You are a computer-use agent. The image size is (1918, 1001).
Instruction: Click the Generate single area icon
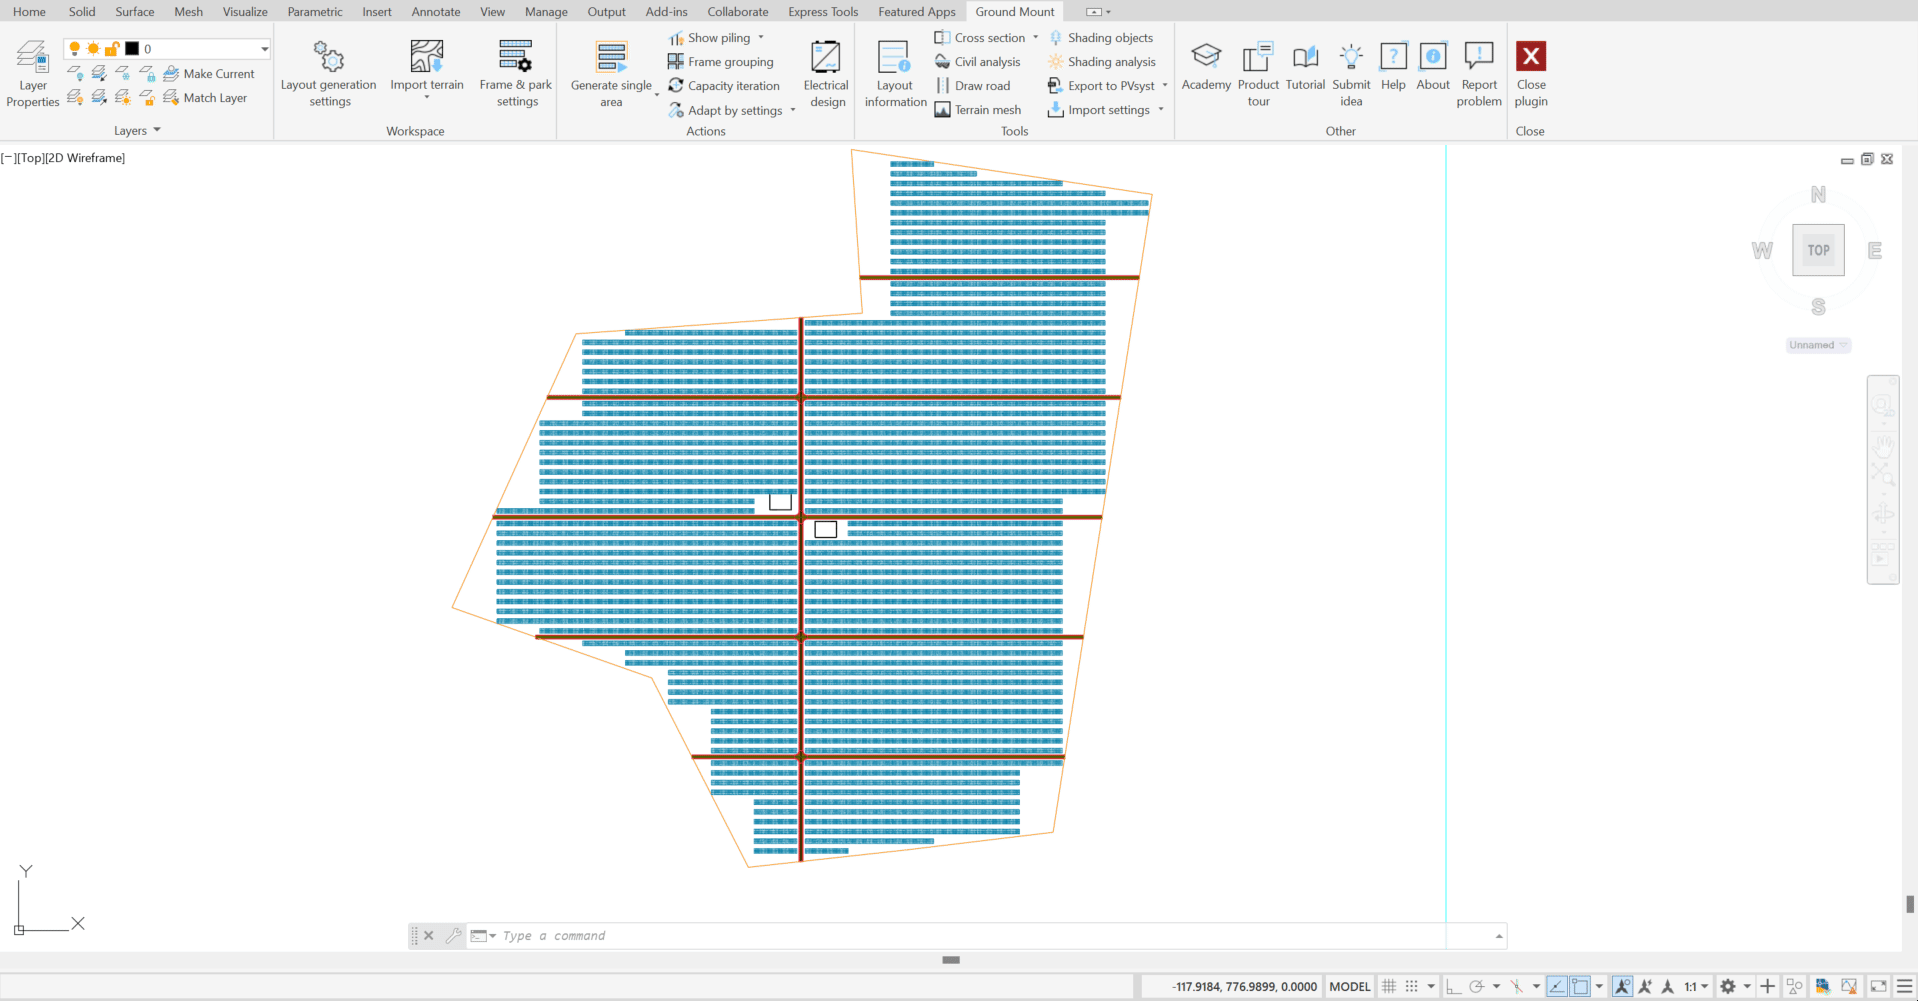[x=611, y=57]
